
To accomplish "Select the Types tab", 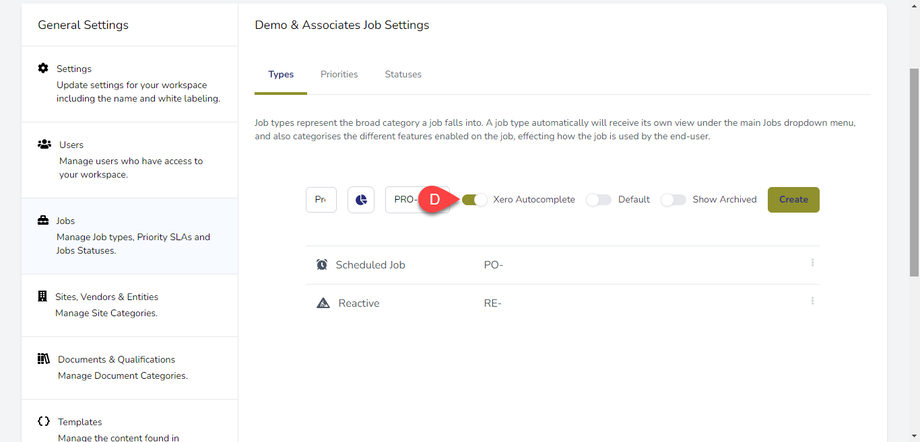I will coord(281,74).
